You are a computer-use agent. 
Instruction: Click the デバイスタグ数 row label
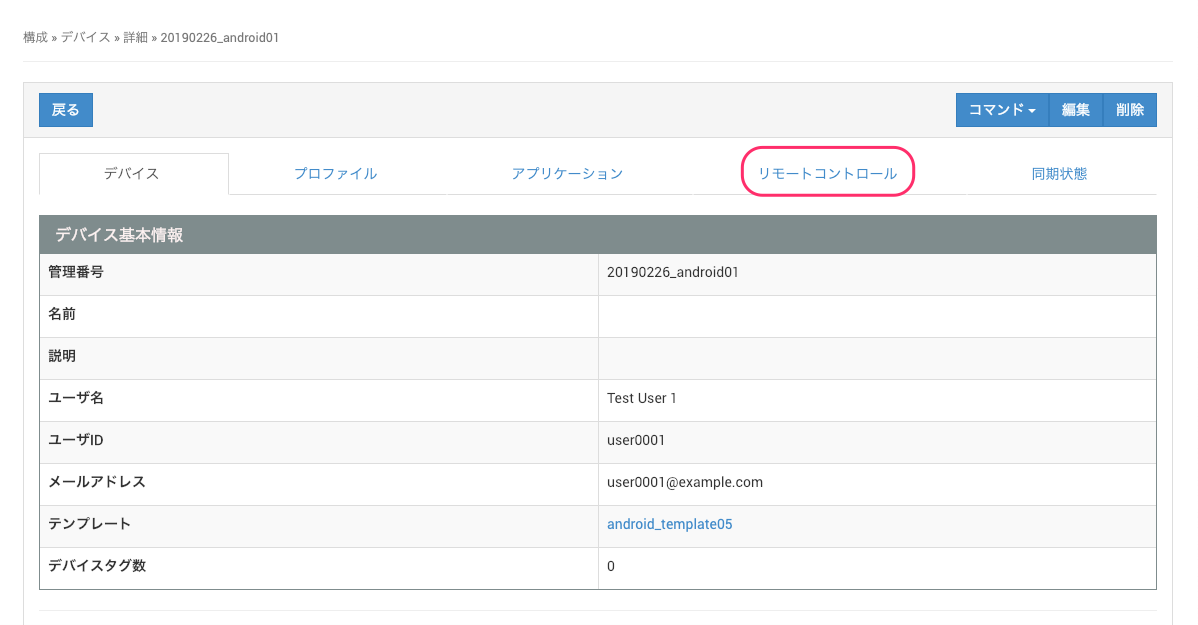point(97,566)
